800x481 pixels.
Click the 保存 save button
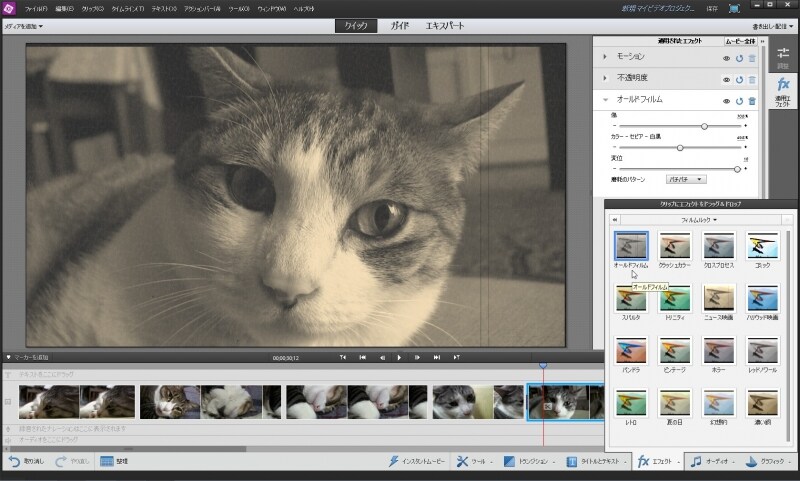click(x=711, y=8)
